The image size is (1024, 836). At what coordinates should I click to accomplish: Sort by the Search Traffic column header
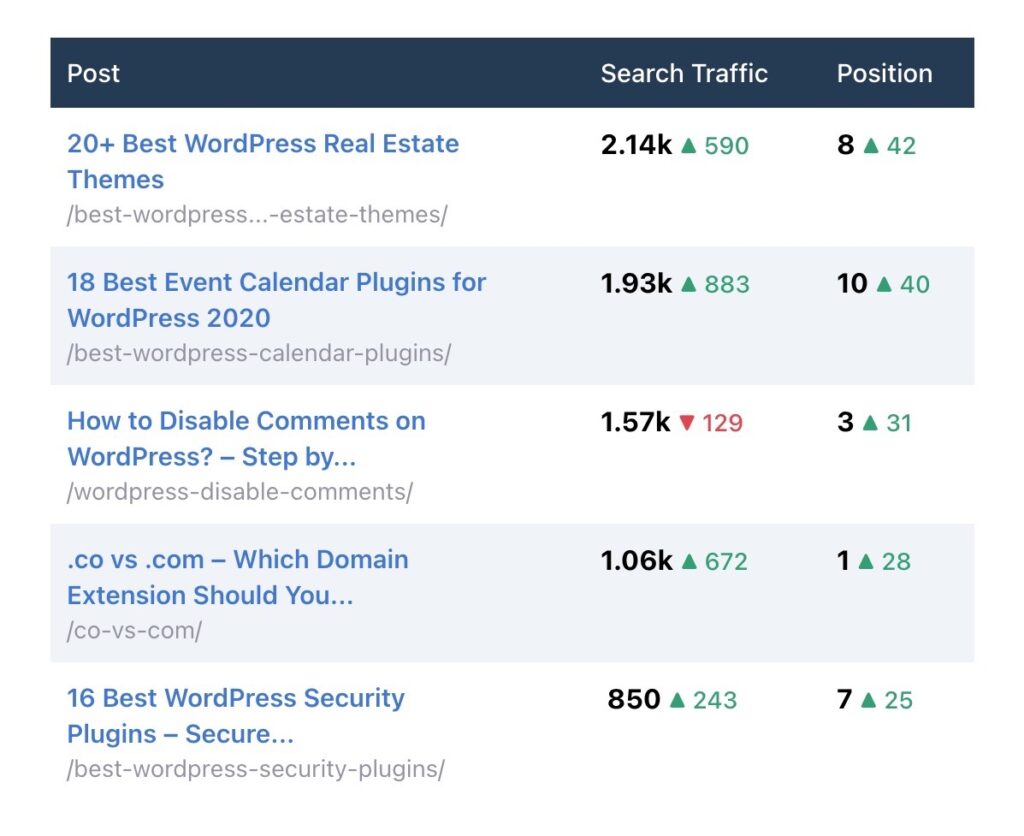(x=685, y=73)
